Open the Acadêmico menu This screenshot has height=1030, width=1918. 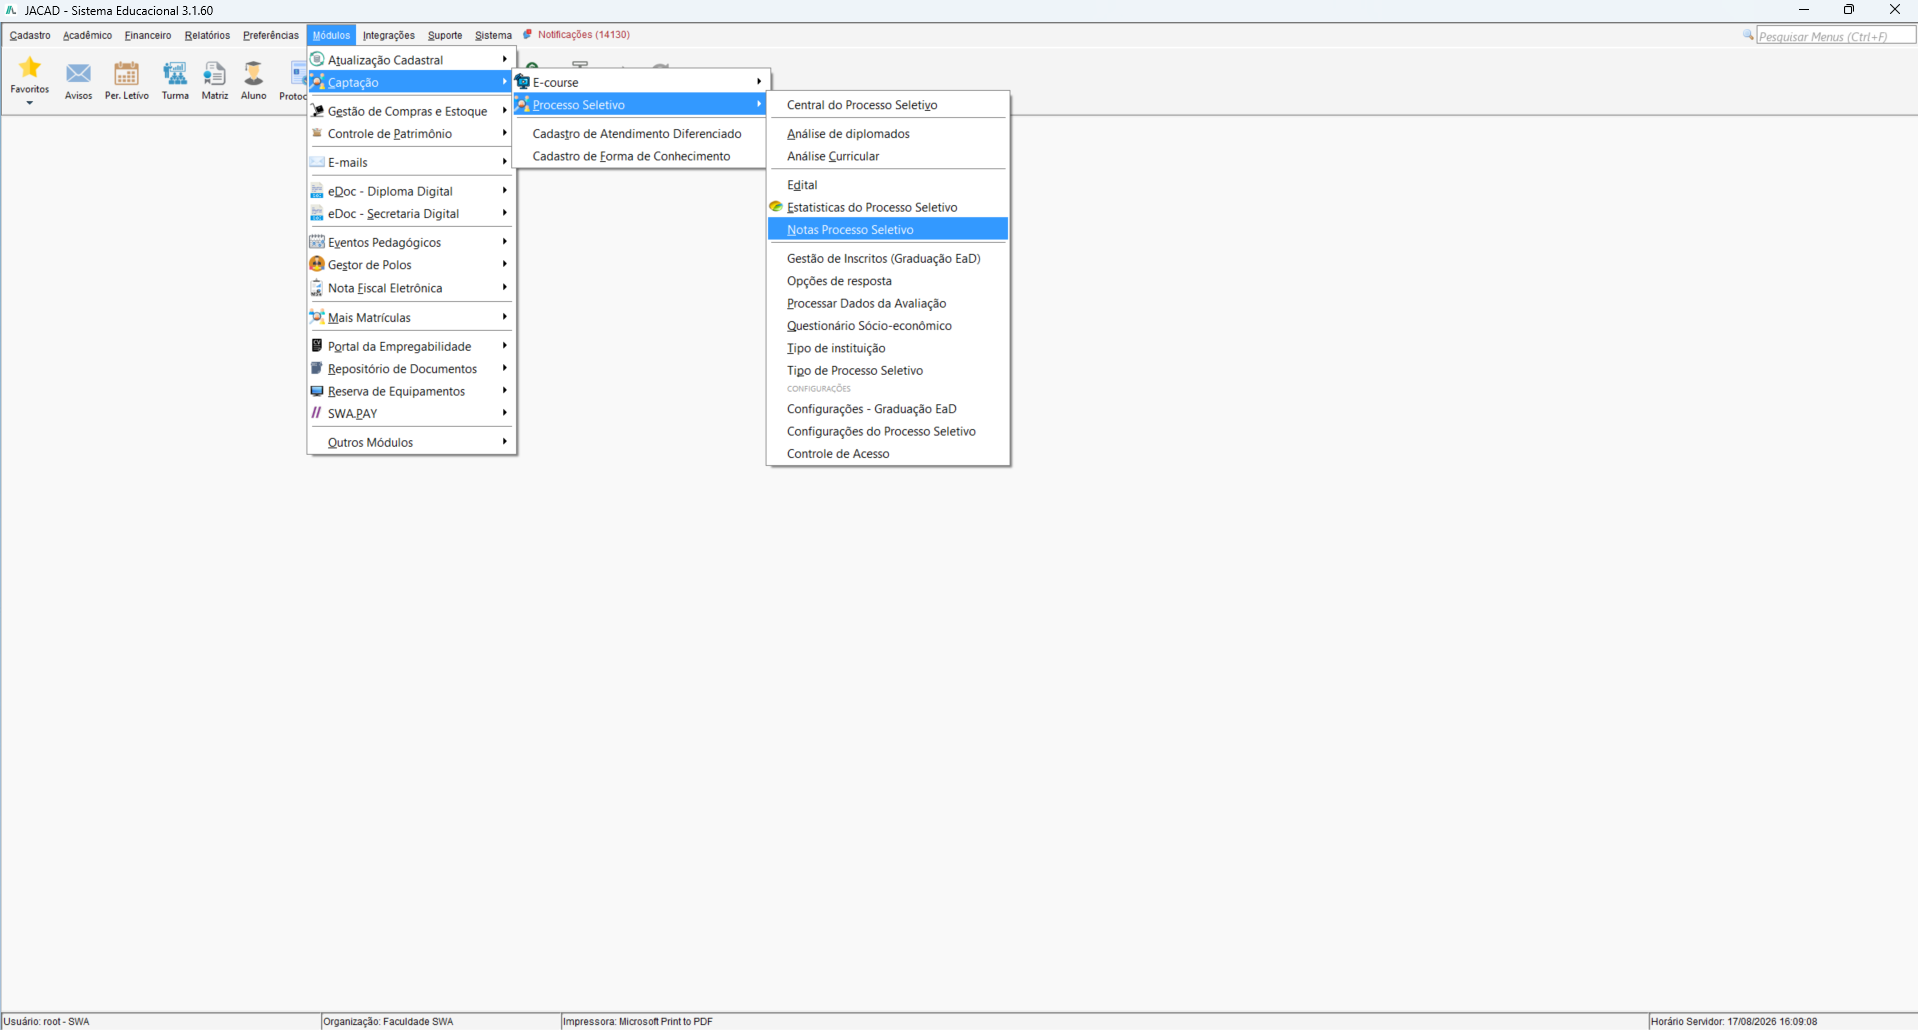pyautogui.click(x=88, y=35)
